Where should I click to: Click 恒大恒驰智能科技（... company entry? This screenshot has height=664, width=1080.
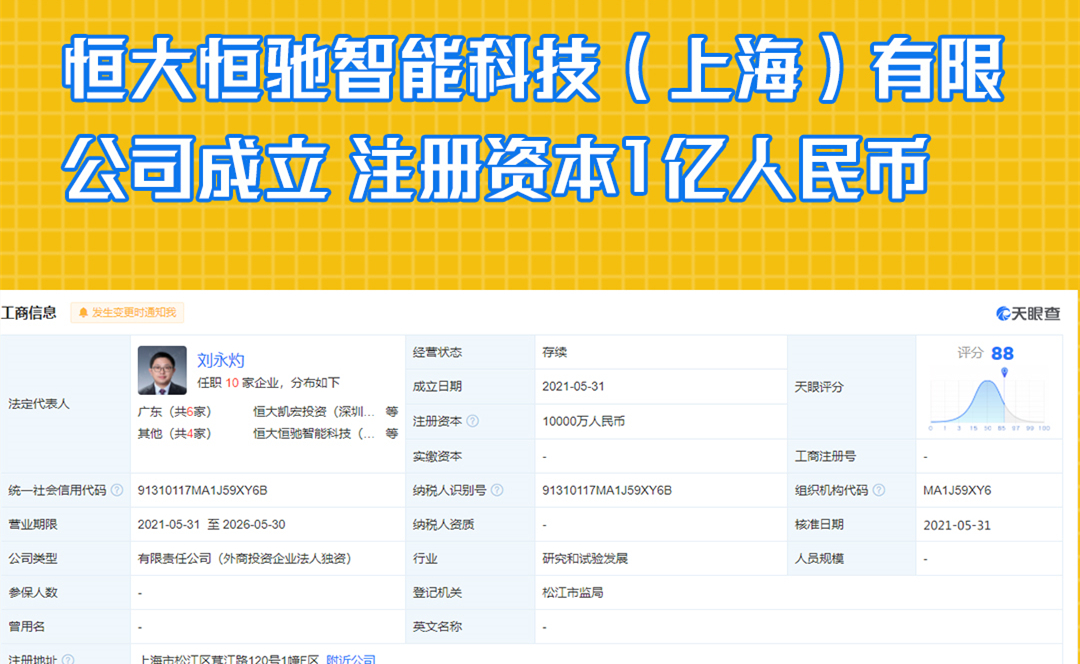[x=313, y=433]
